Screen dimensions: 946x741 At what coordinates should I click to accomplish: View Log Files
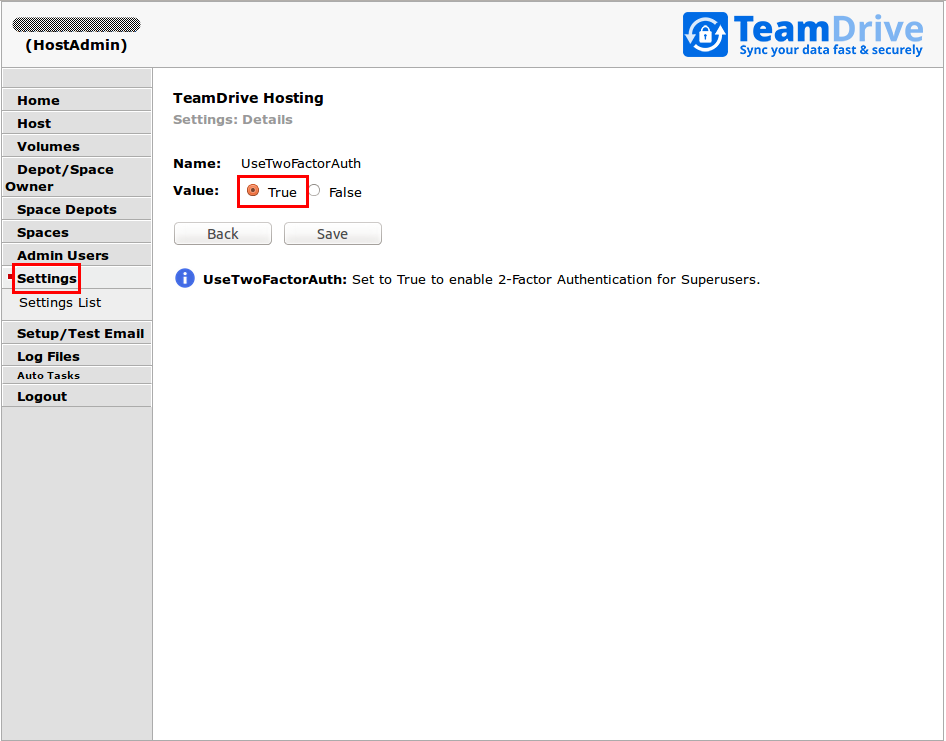(x=77, y=356)
